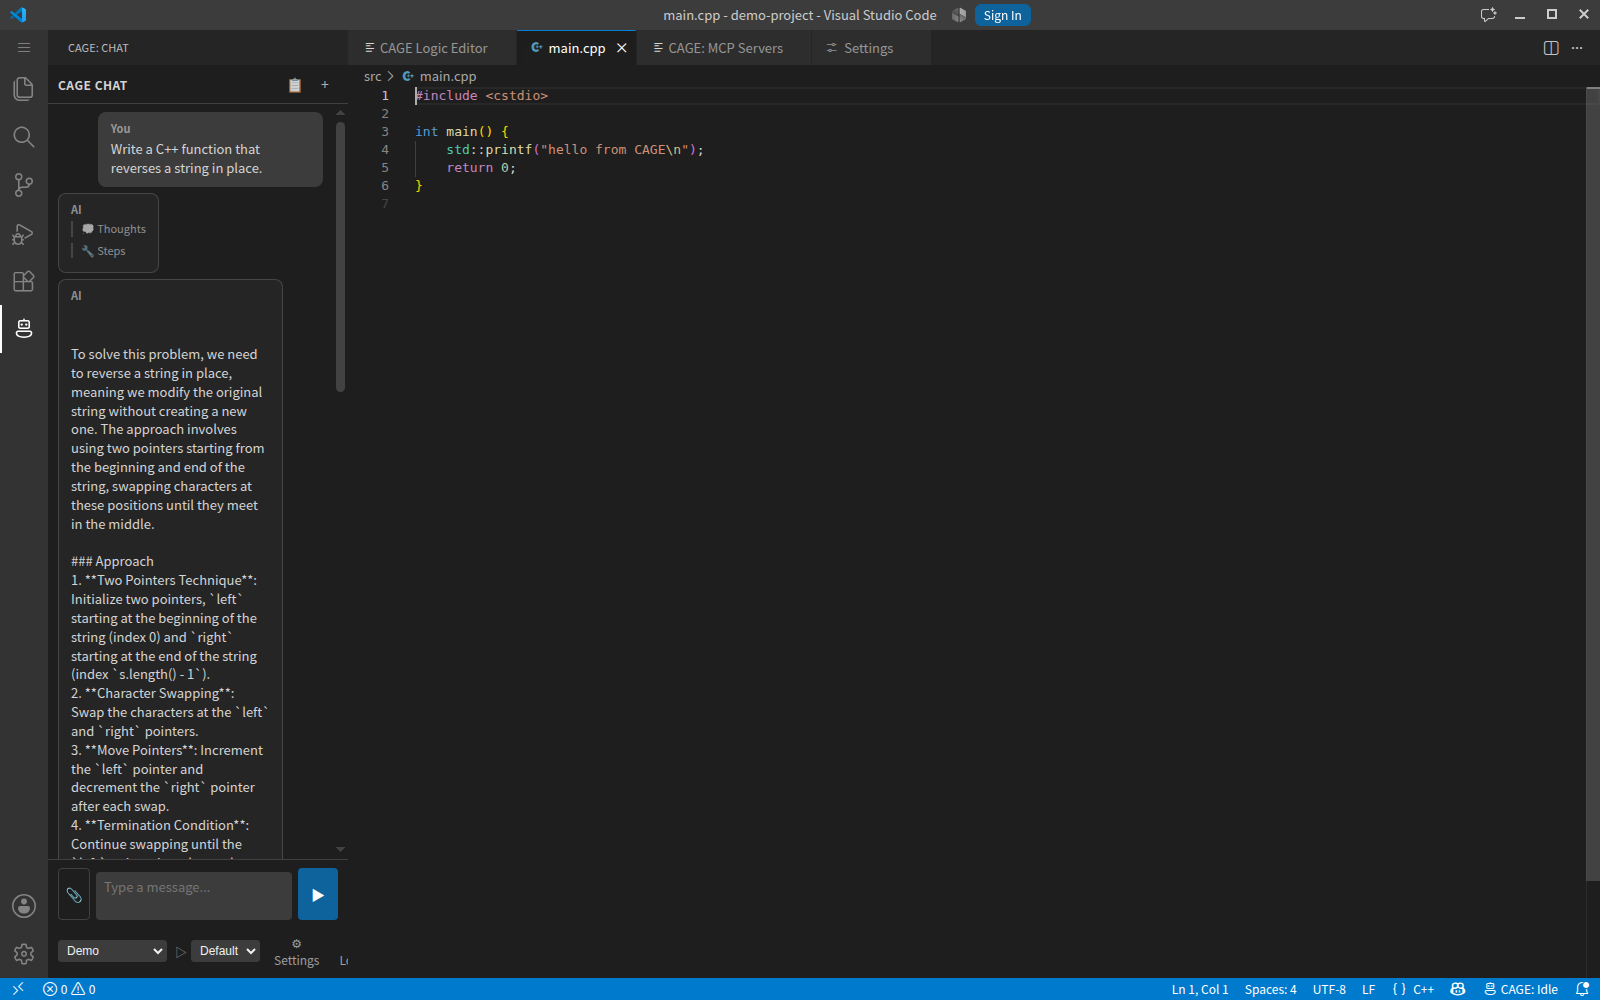
Task: Switch to the CAGE Logic Editor tab
Action: coord(433,48)
